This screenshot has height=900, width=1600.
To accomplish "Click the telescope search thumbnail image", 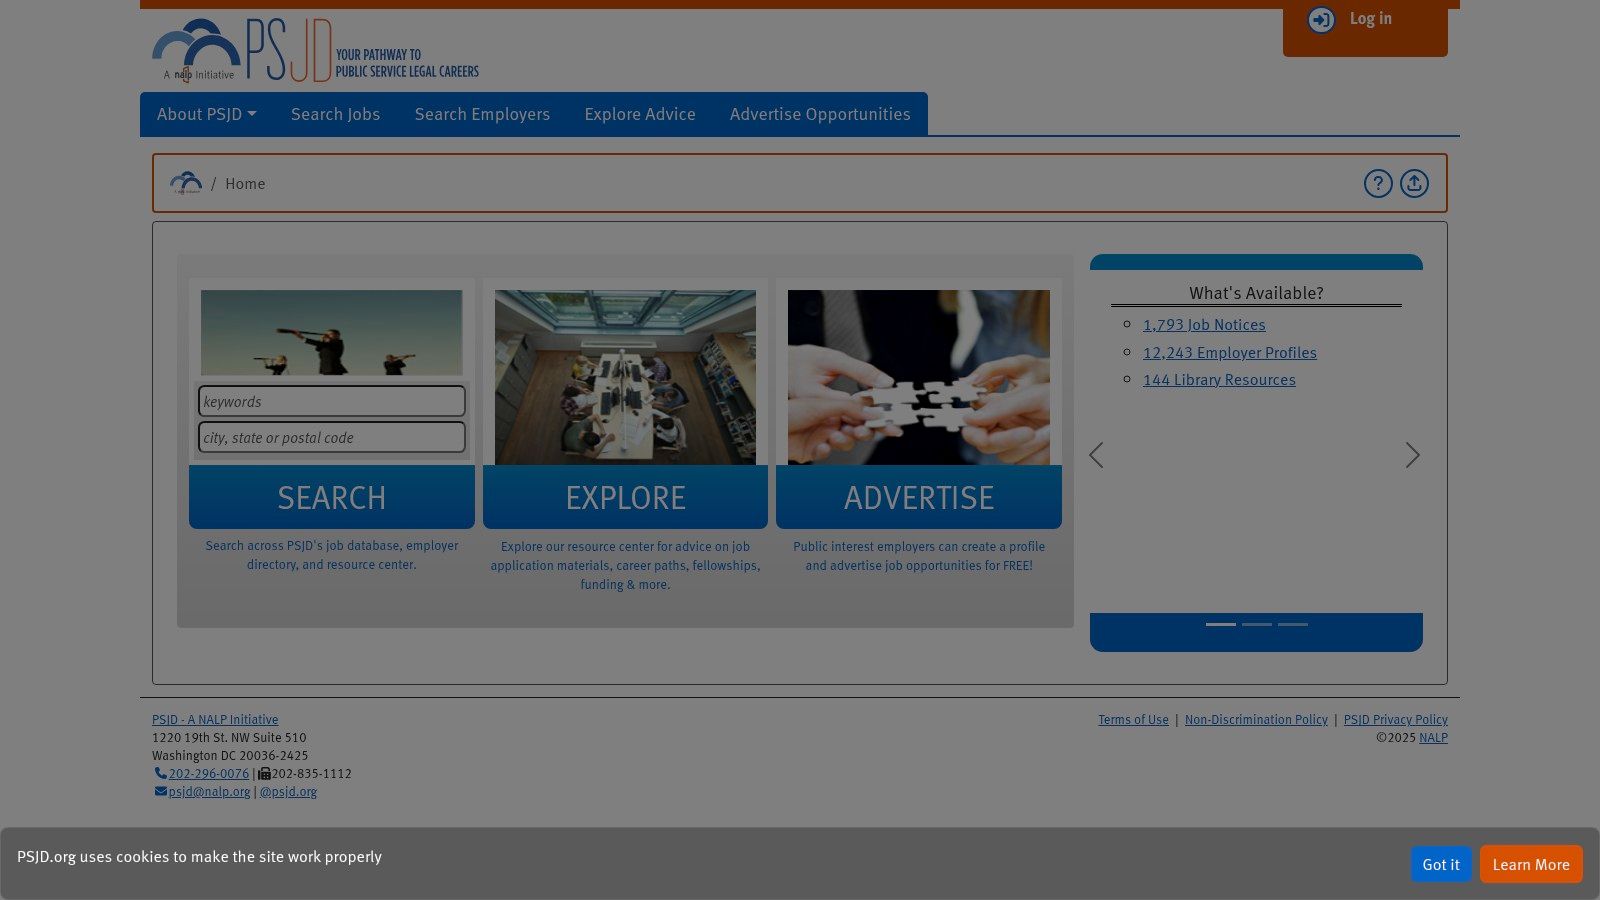I will pos(332,332).
